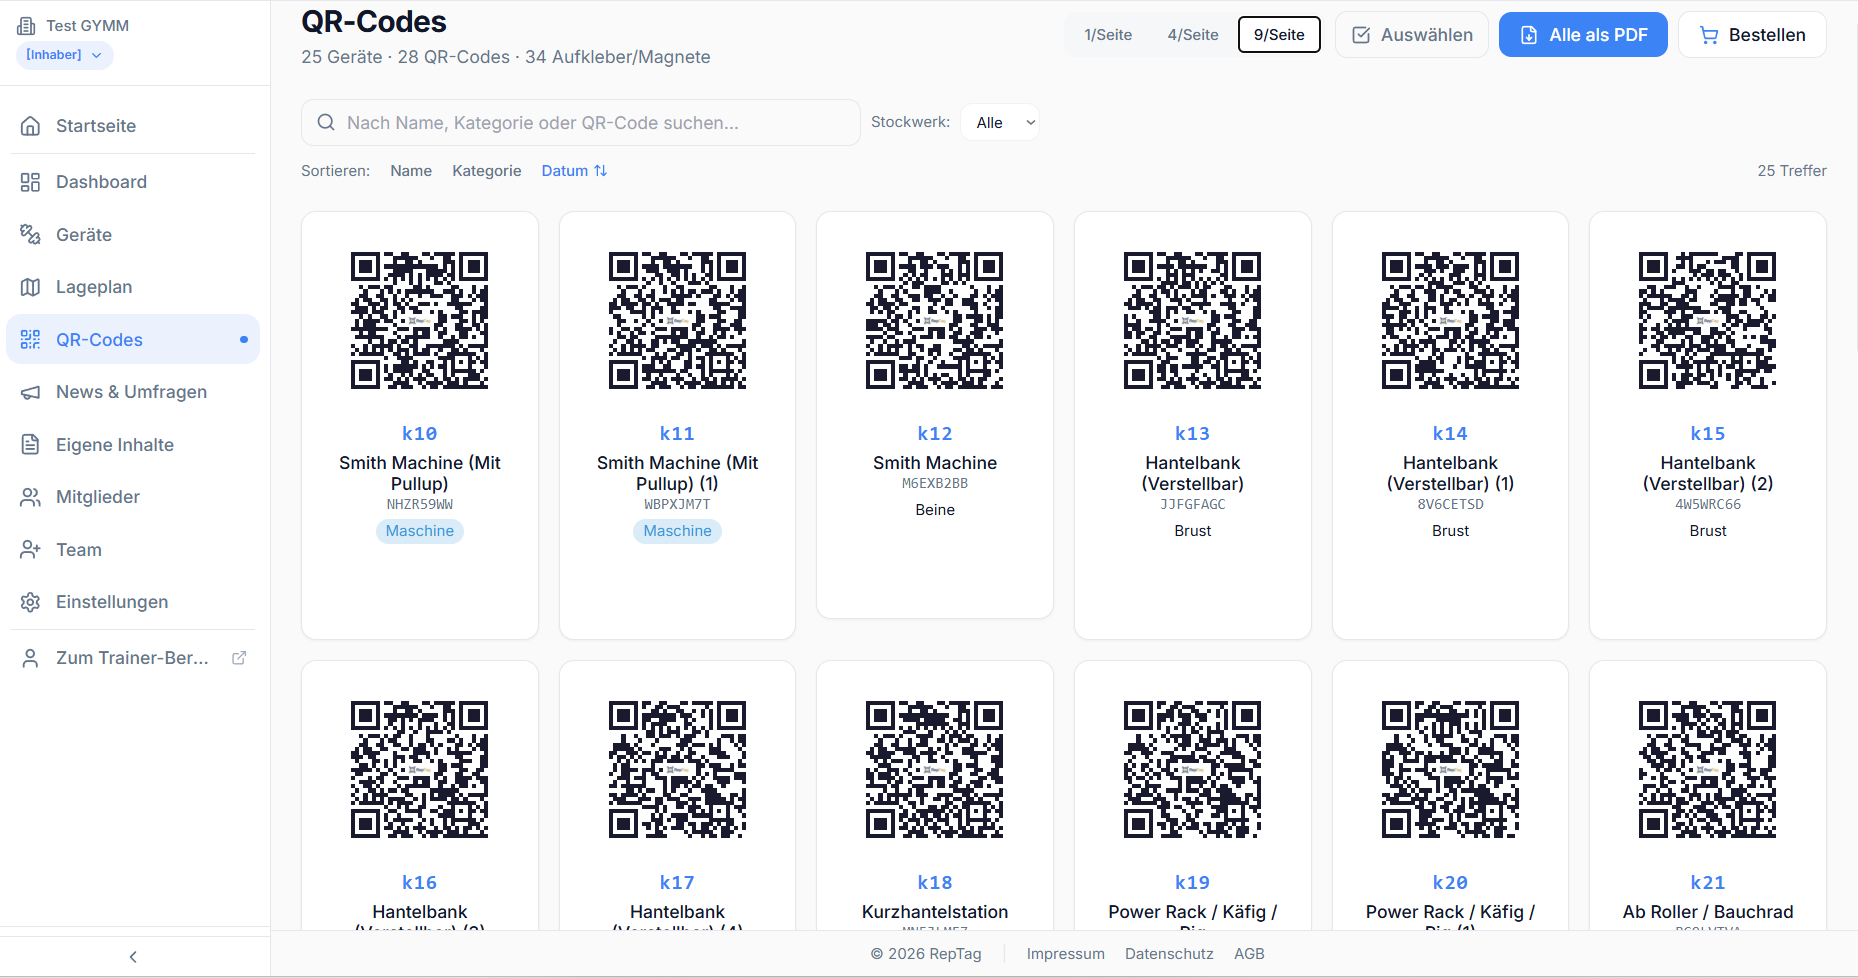Screen dimensions: 1858x978
Task: Open Eigene Inhalte page
Action: click(133, 445)
